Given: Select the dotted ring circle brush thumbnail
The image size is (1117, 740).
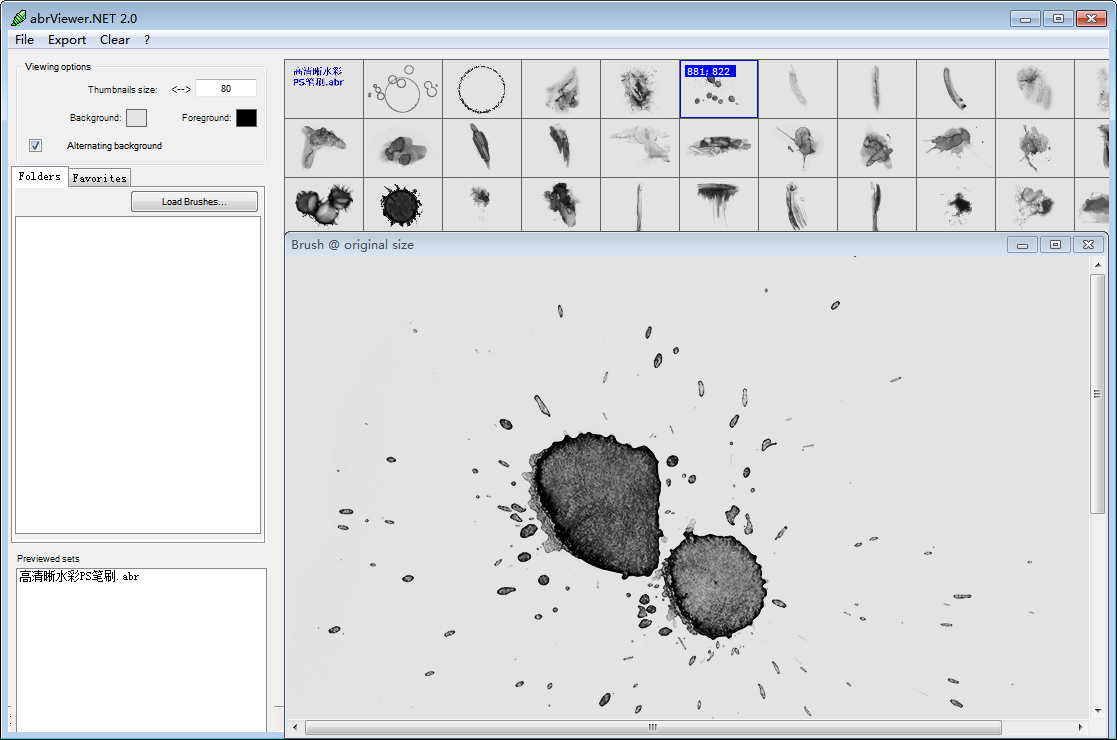Looking at the screenshot, I should click(482, 89).
